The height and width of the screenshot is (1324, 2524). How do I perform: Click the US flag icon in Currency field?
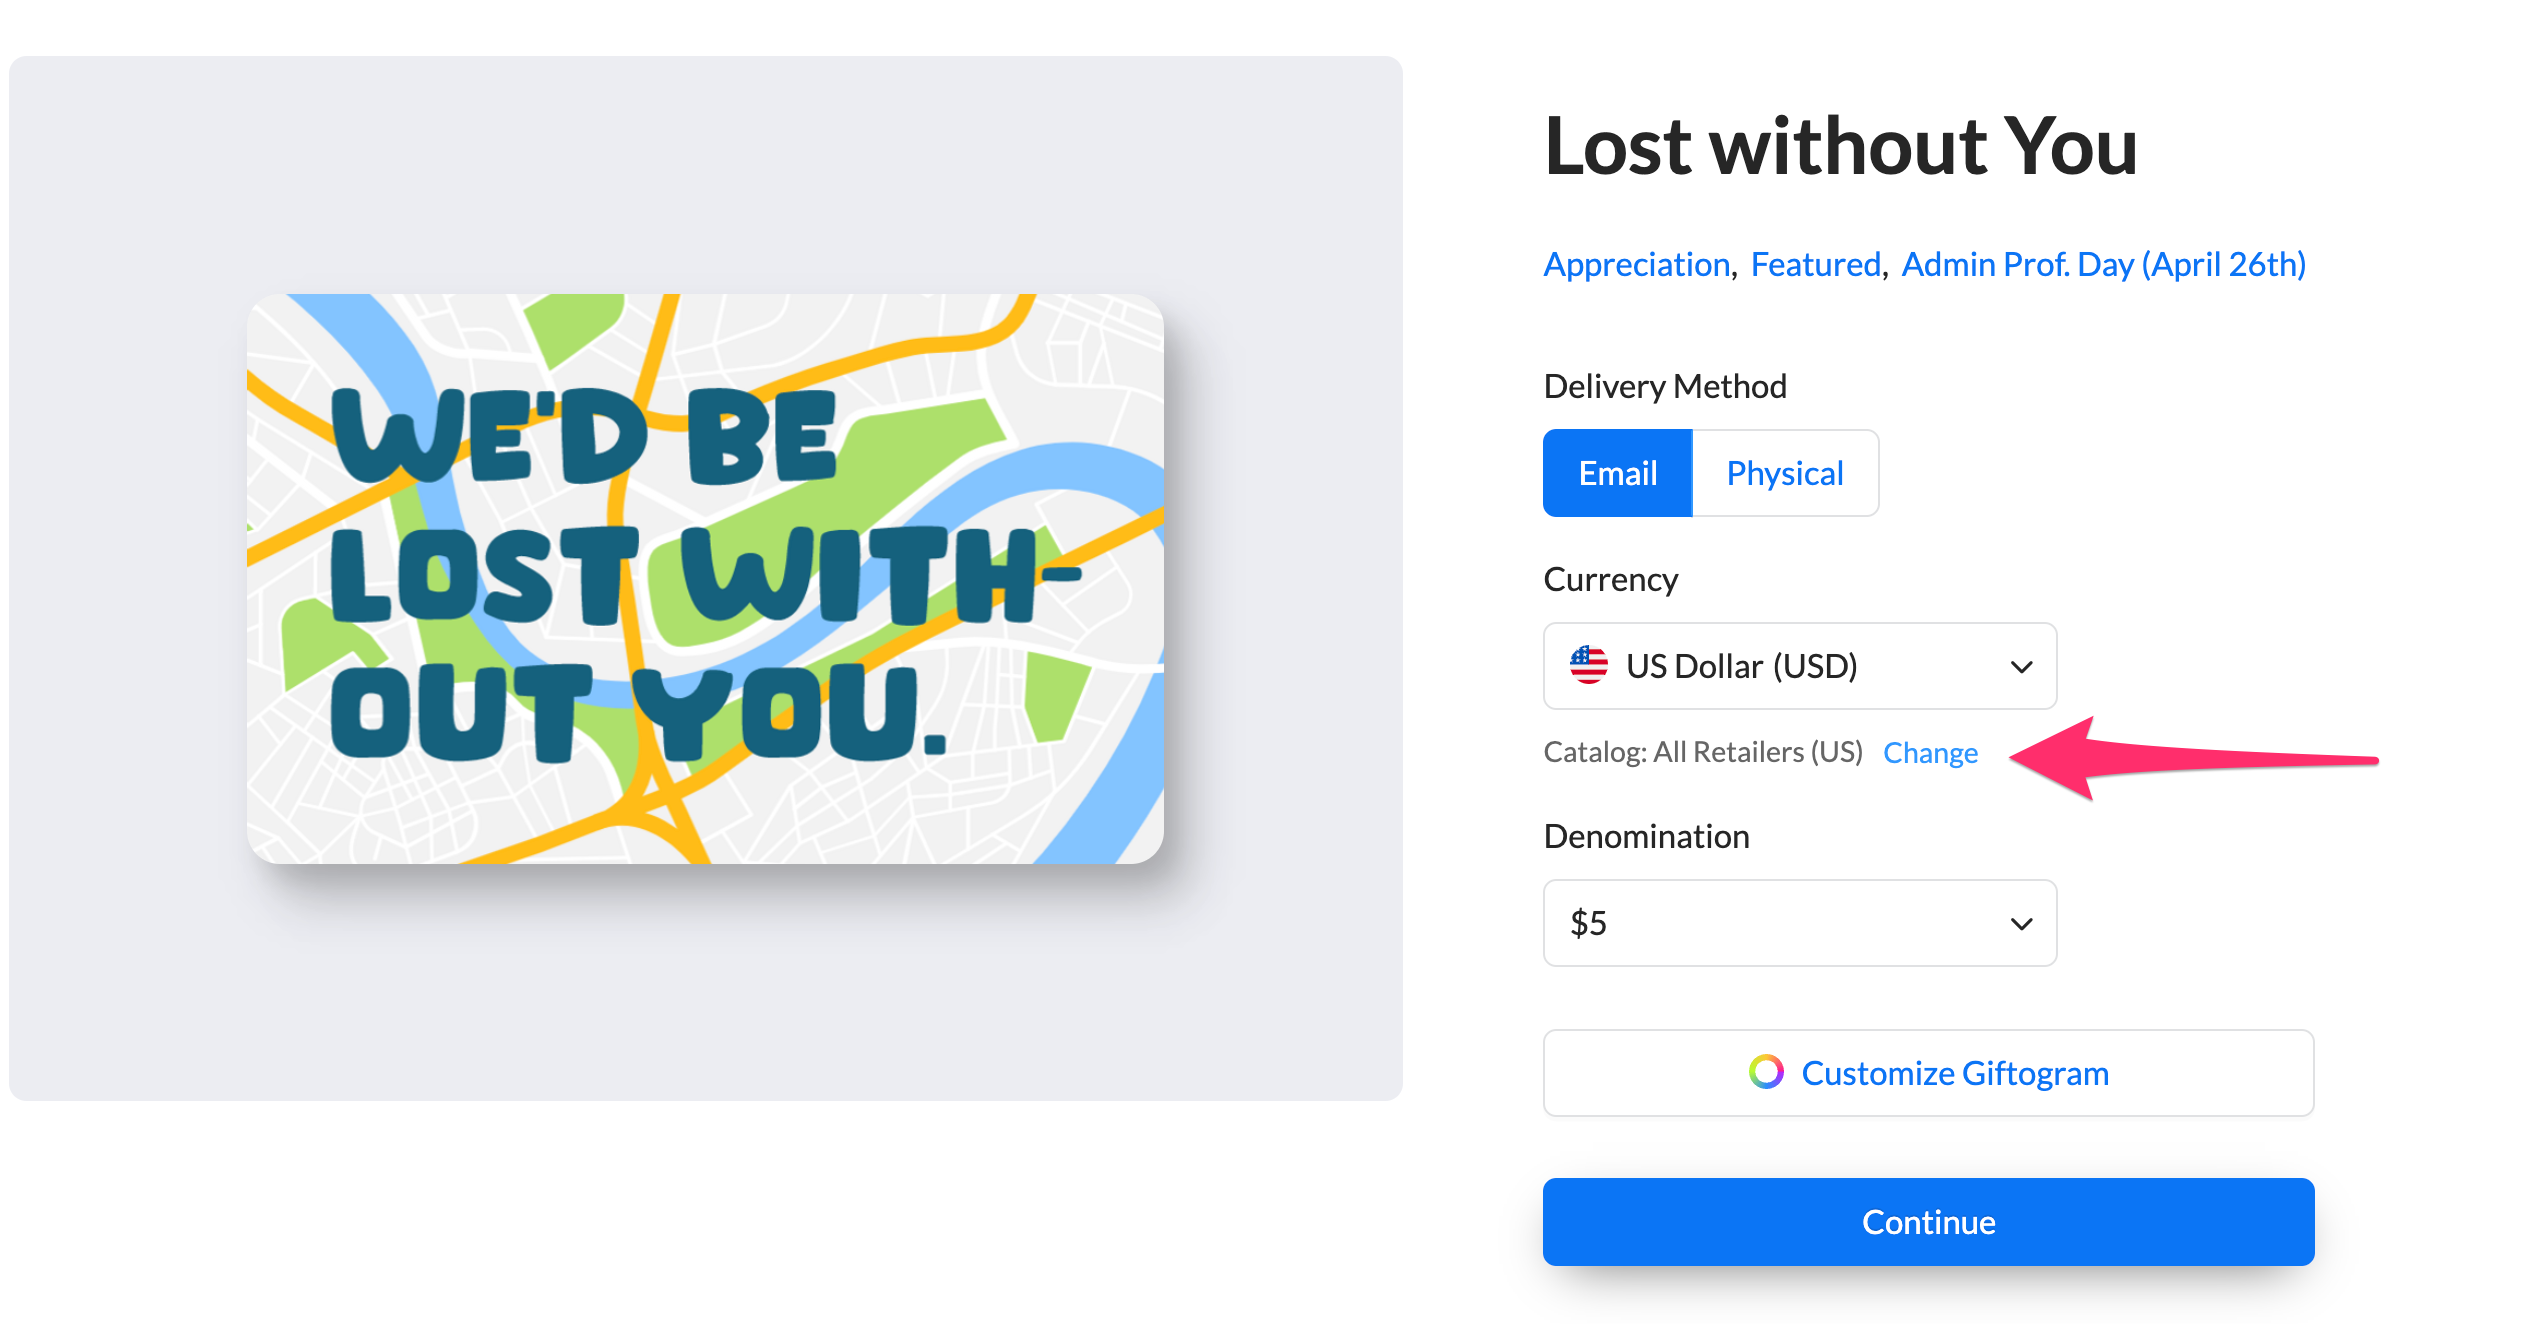1588,666
